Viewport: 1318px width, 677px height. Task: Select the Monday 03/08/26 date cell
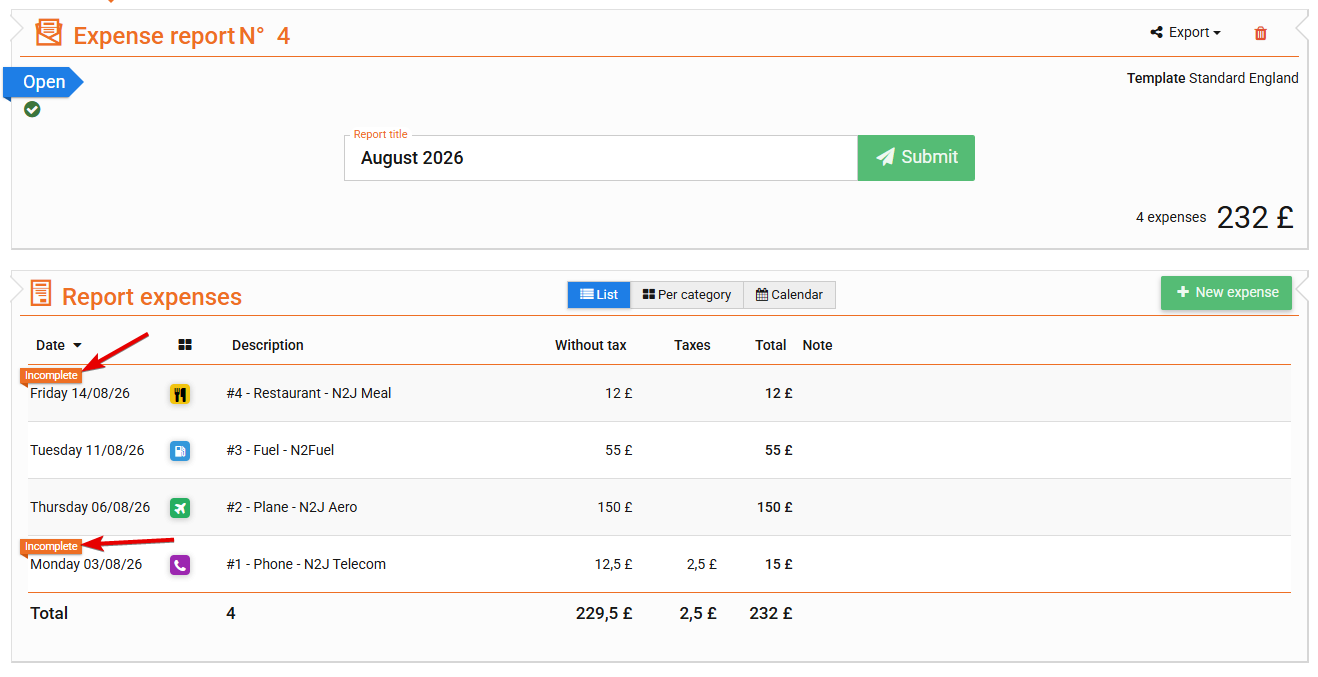click(x=86, y=564)
